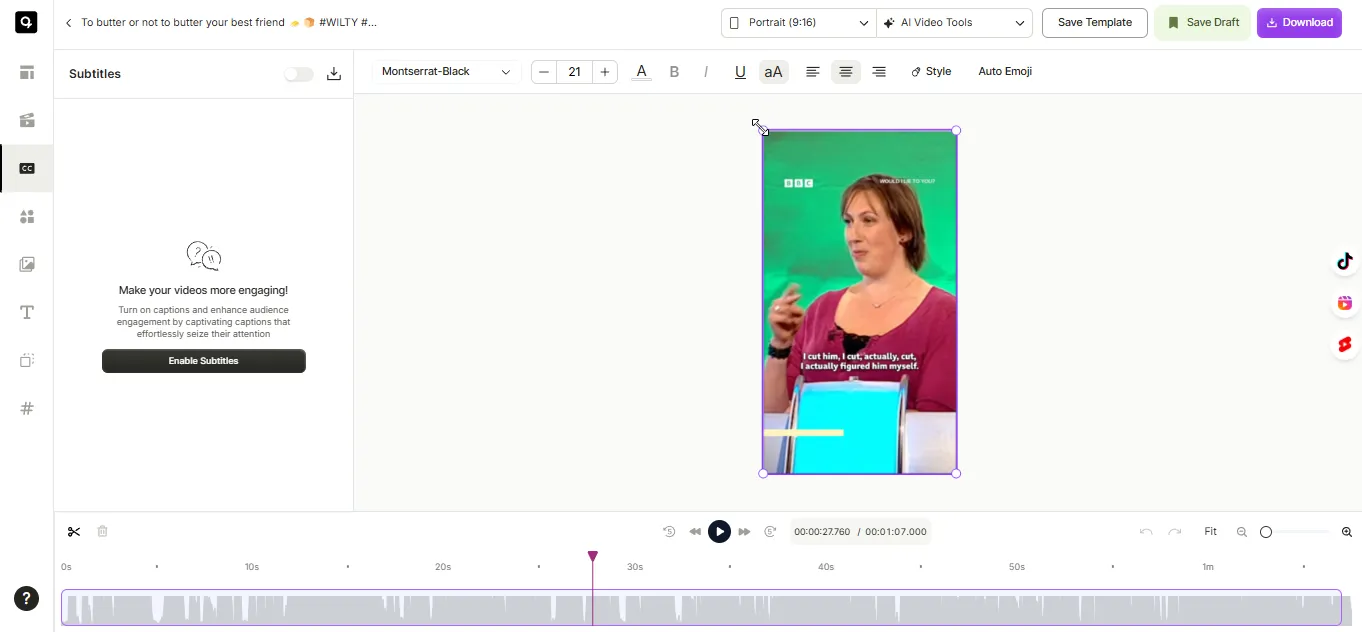Expand the Portrait (9:16) aspect dropdown
This screenshot has height=632, width=1362.
798,23
